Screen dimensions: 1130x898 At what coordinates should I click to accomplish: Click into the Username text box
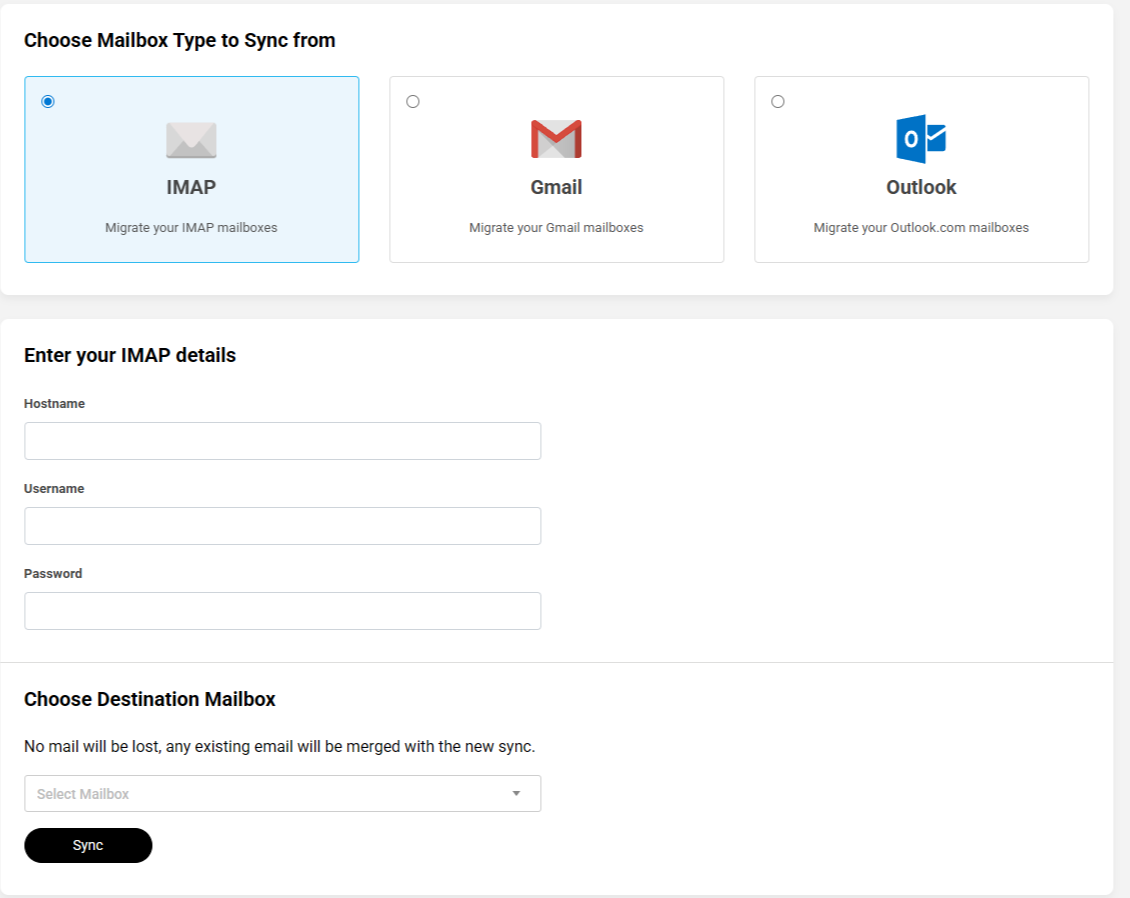282,526
